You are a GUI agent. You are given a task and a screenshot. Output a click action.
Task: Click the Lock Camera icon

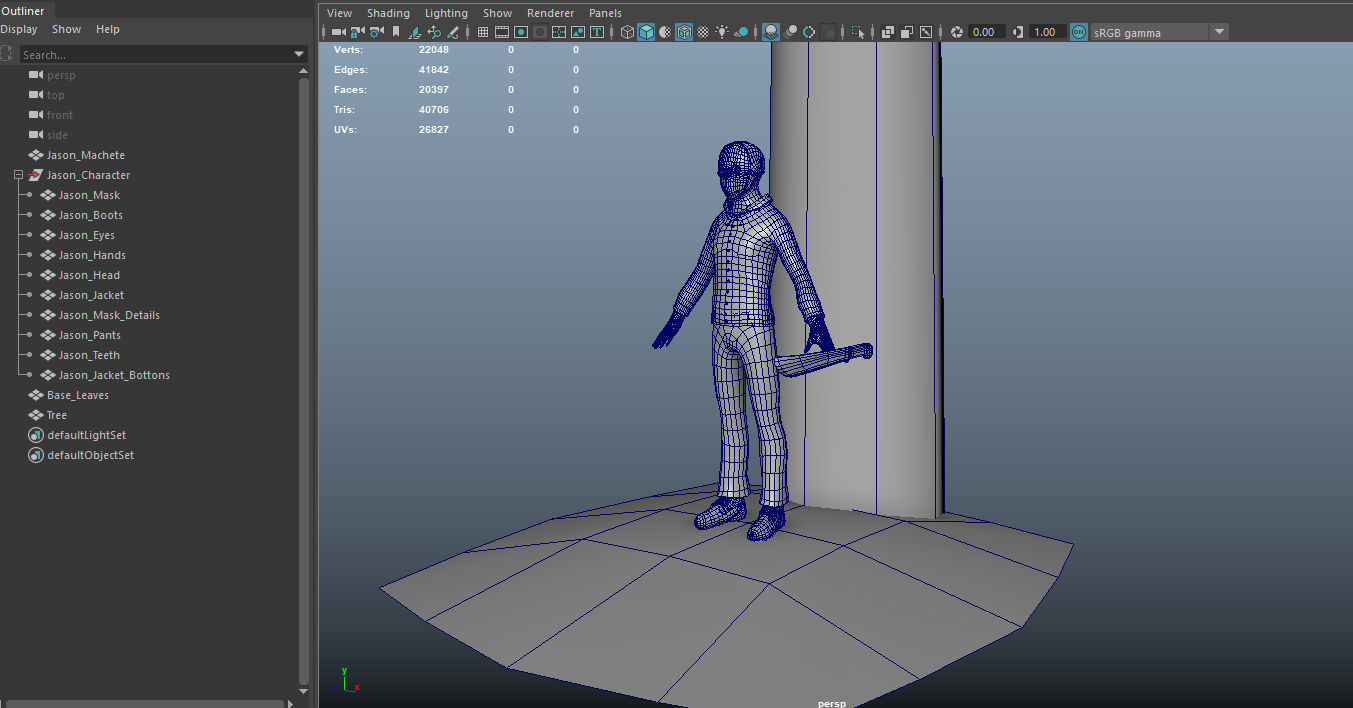(357, 32)
